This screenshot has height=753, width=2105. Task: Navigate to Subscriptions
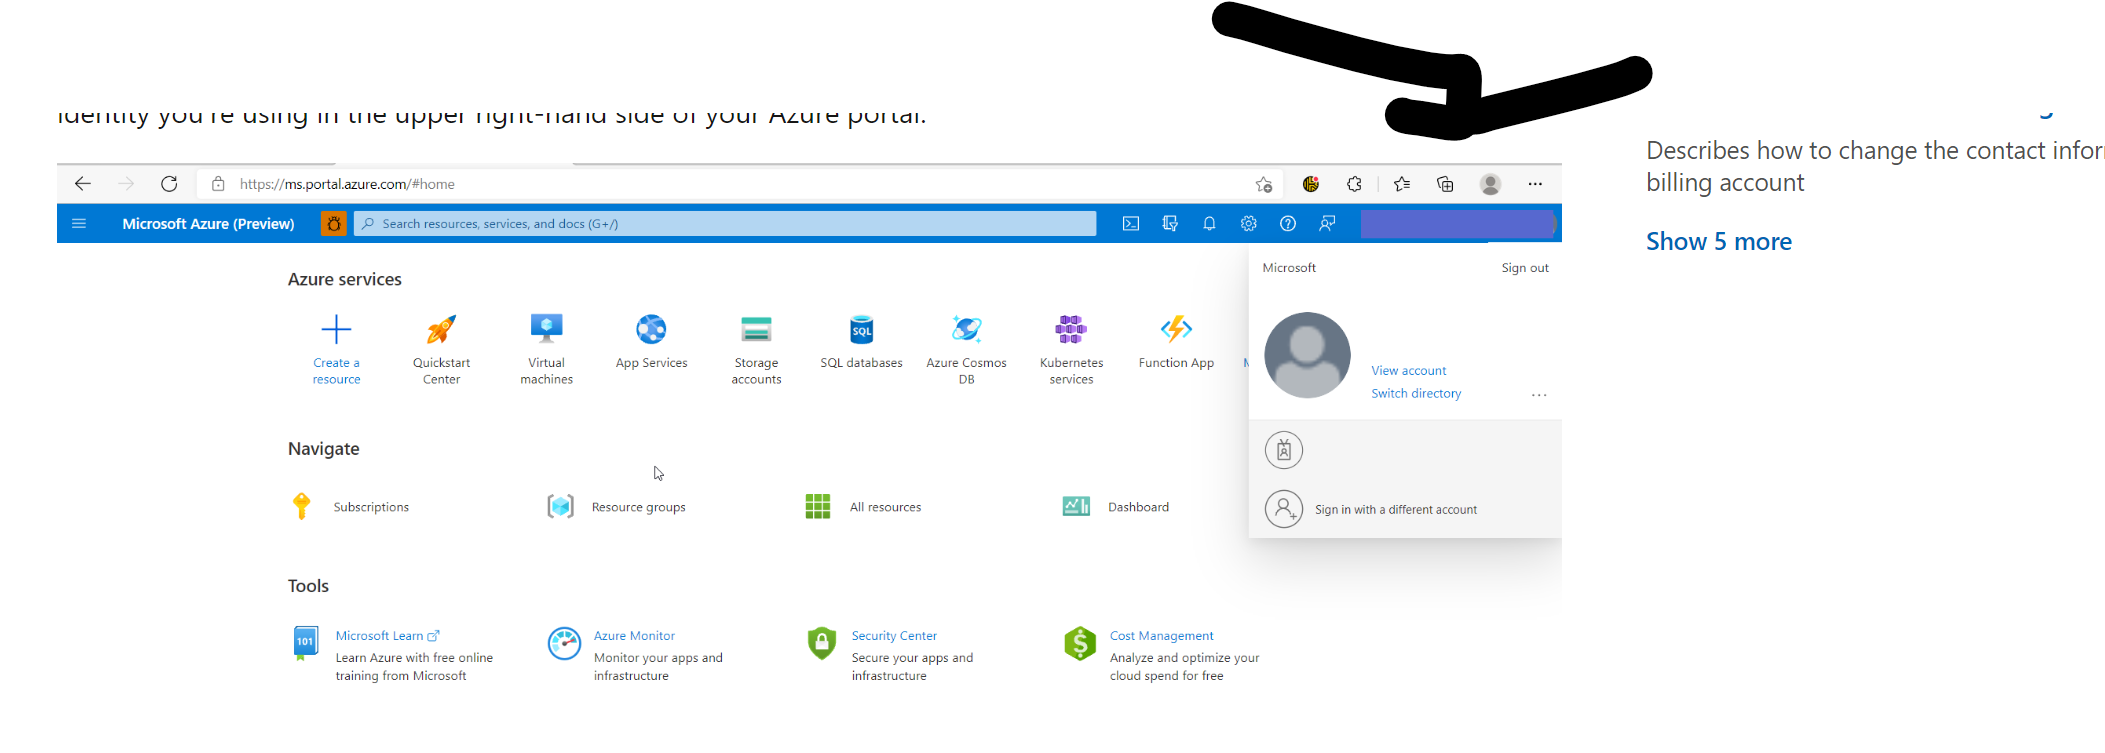[371, 507]
